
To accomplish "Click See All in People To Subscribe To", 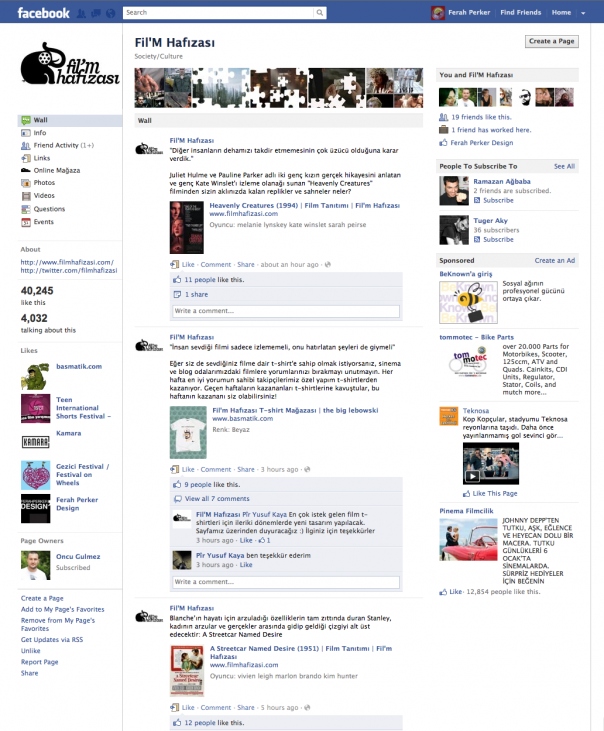I will click(564, 166).
